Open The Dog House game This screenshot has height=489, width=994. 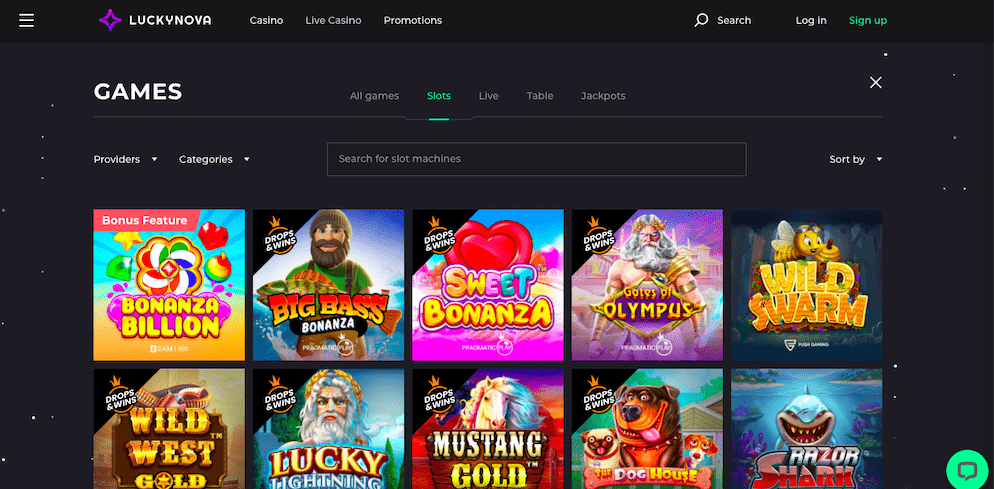[647, 429]
